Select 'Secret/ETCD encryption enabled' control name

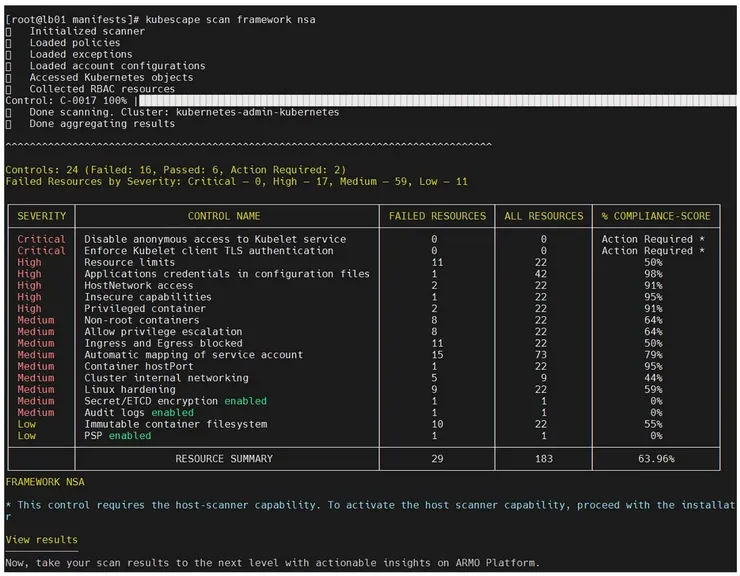[x=176, y=401]
